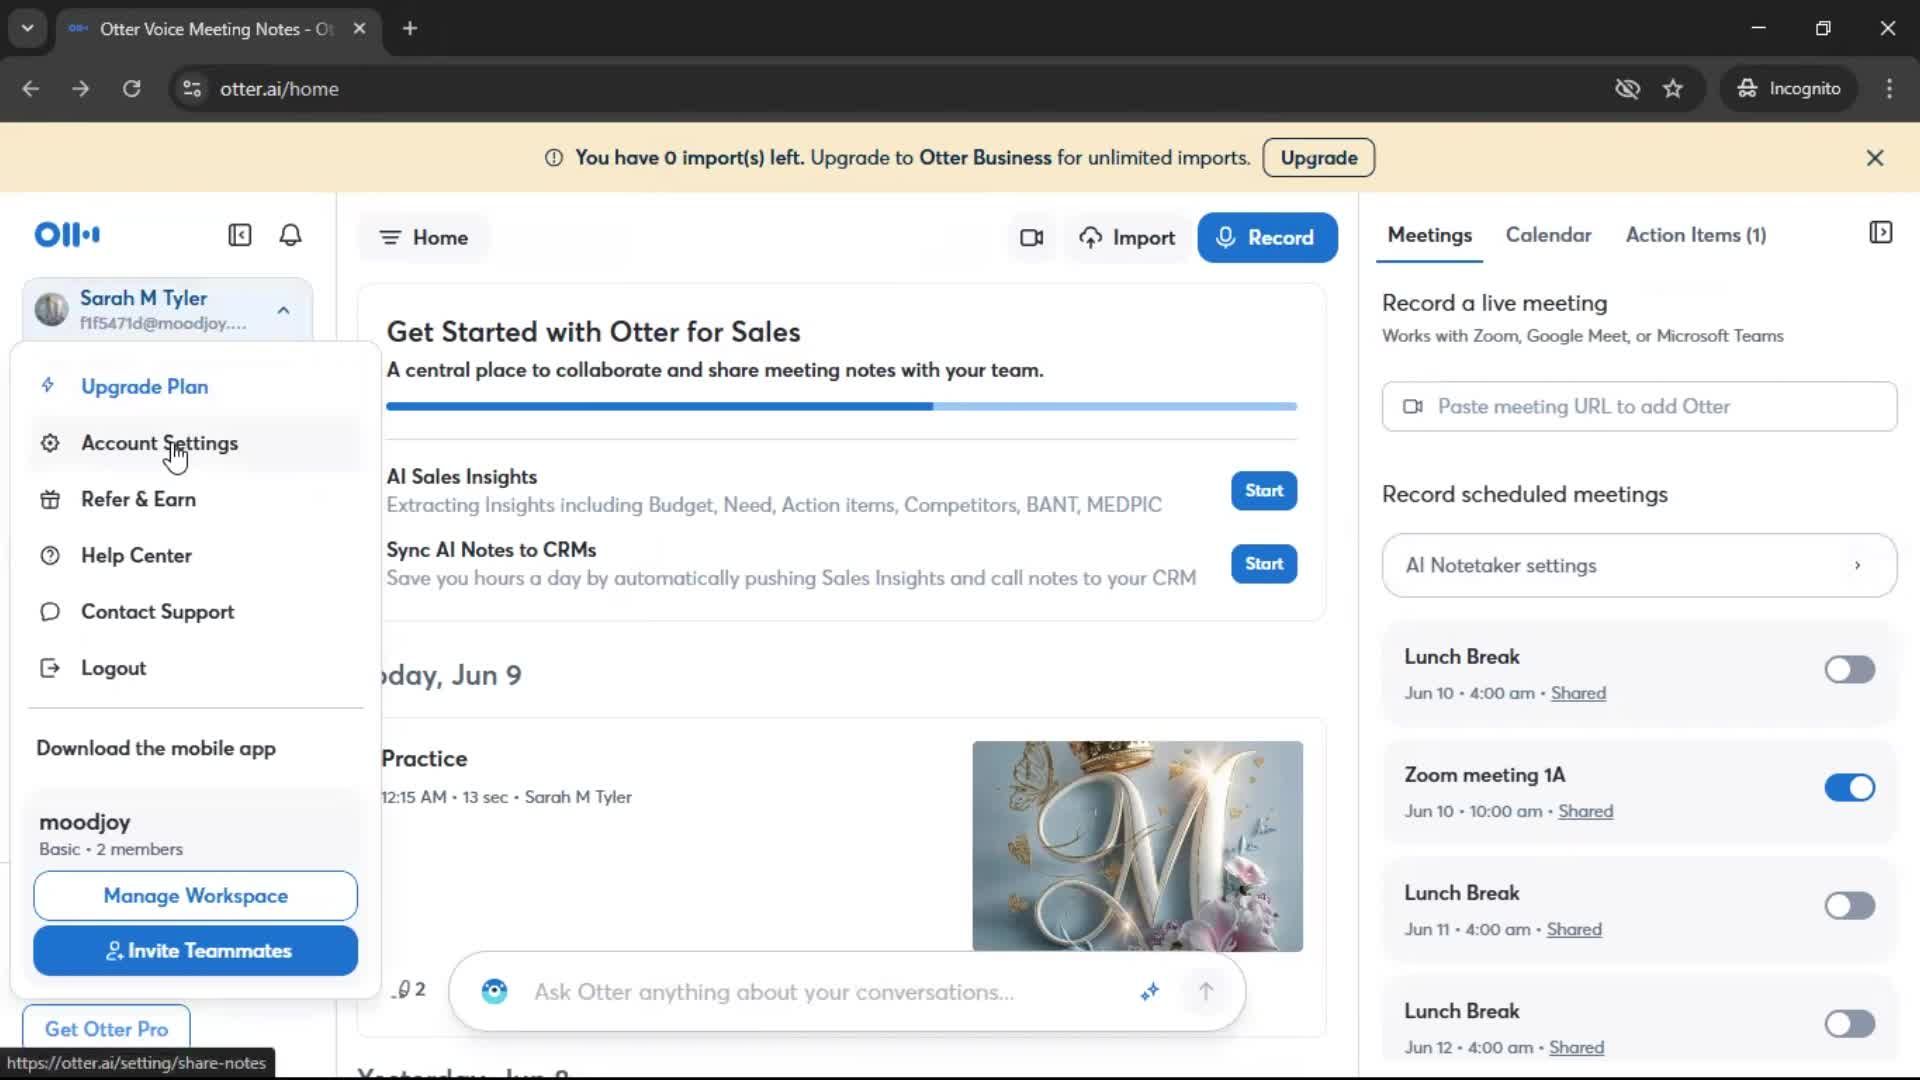Viewport: 1920px width, 1080px height.
Task: Click the Otter logo in the sidebar
Action: (67, 235)
